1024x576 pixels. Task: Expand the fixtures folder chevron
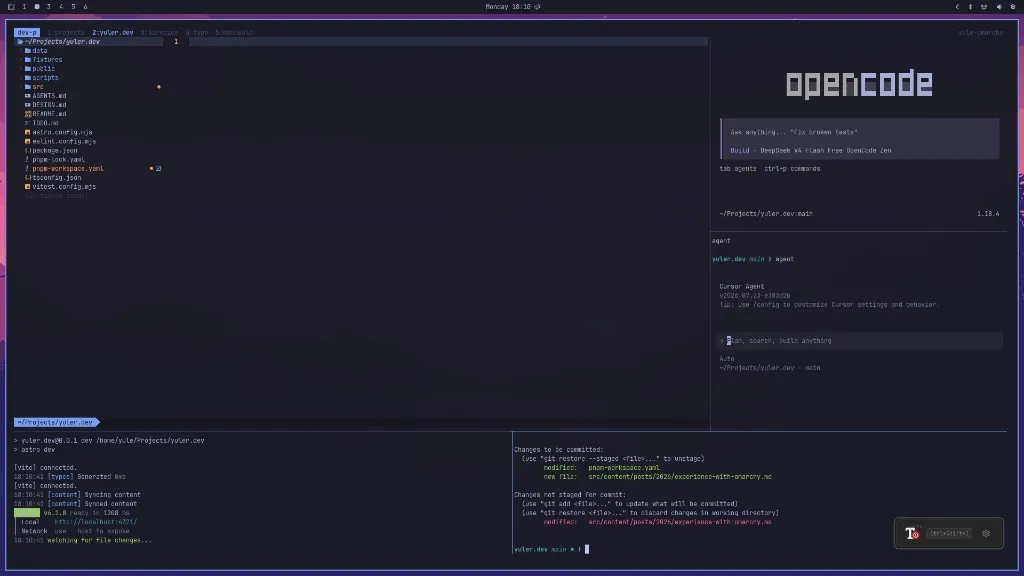[x=21, y=59]
